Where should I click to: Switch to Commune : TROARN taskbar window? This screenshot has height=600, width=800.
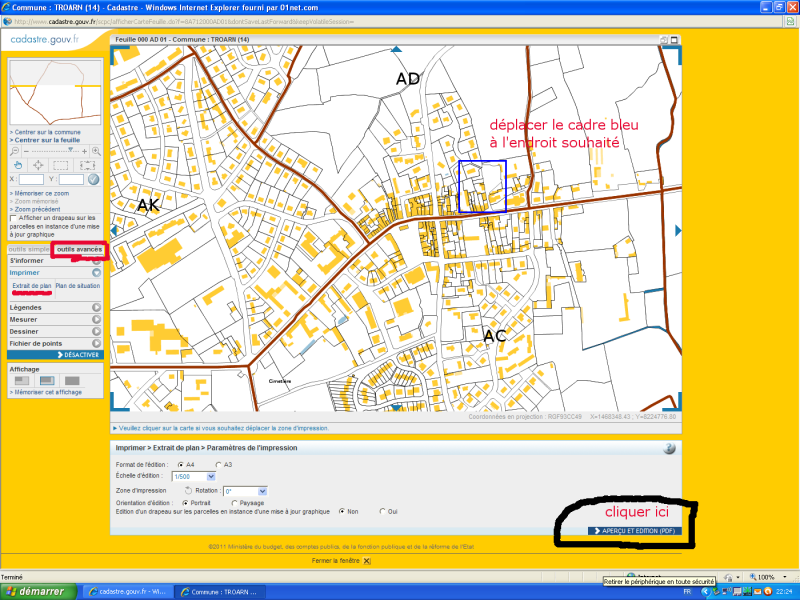click(219, 592)
